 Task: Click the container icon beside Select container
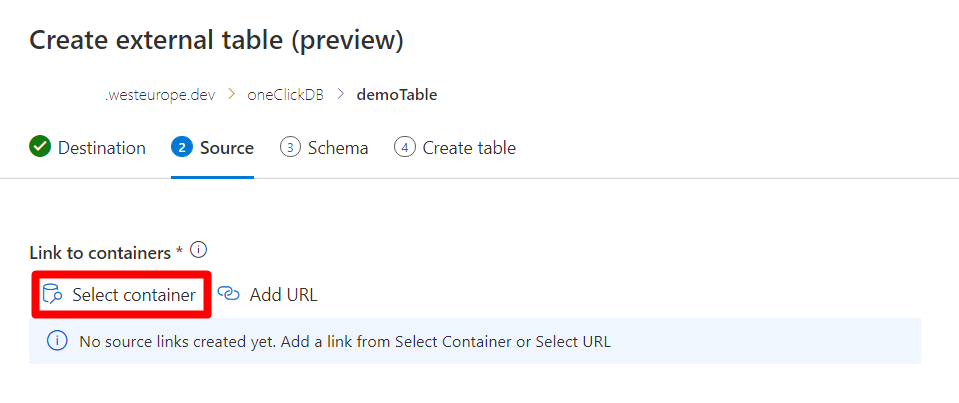click(x=51, y=294)
